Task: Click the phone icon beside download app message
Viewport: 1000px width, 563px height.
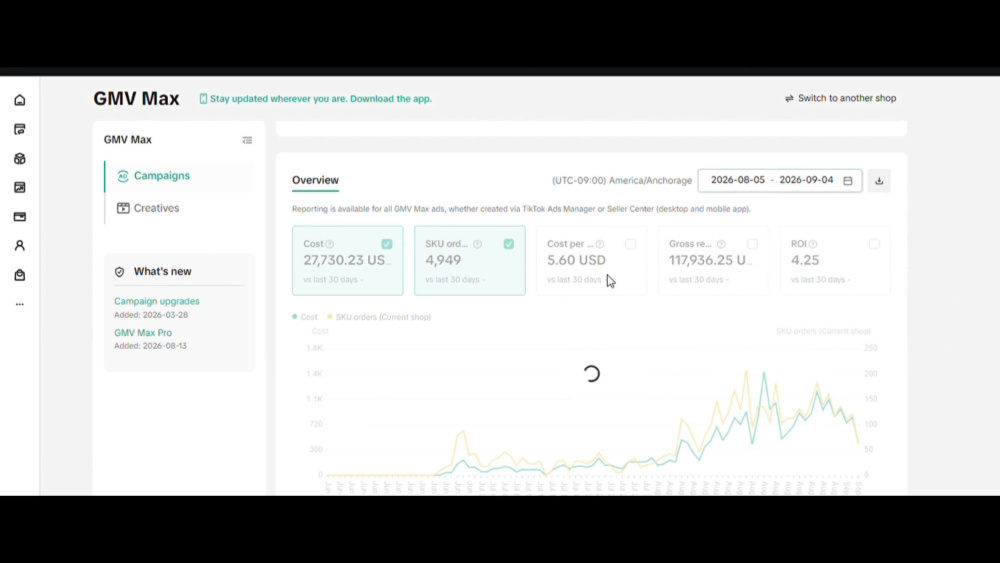Action: tap(203, 99)
